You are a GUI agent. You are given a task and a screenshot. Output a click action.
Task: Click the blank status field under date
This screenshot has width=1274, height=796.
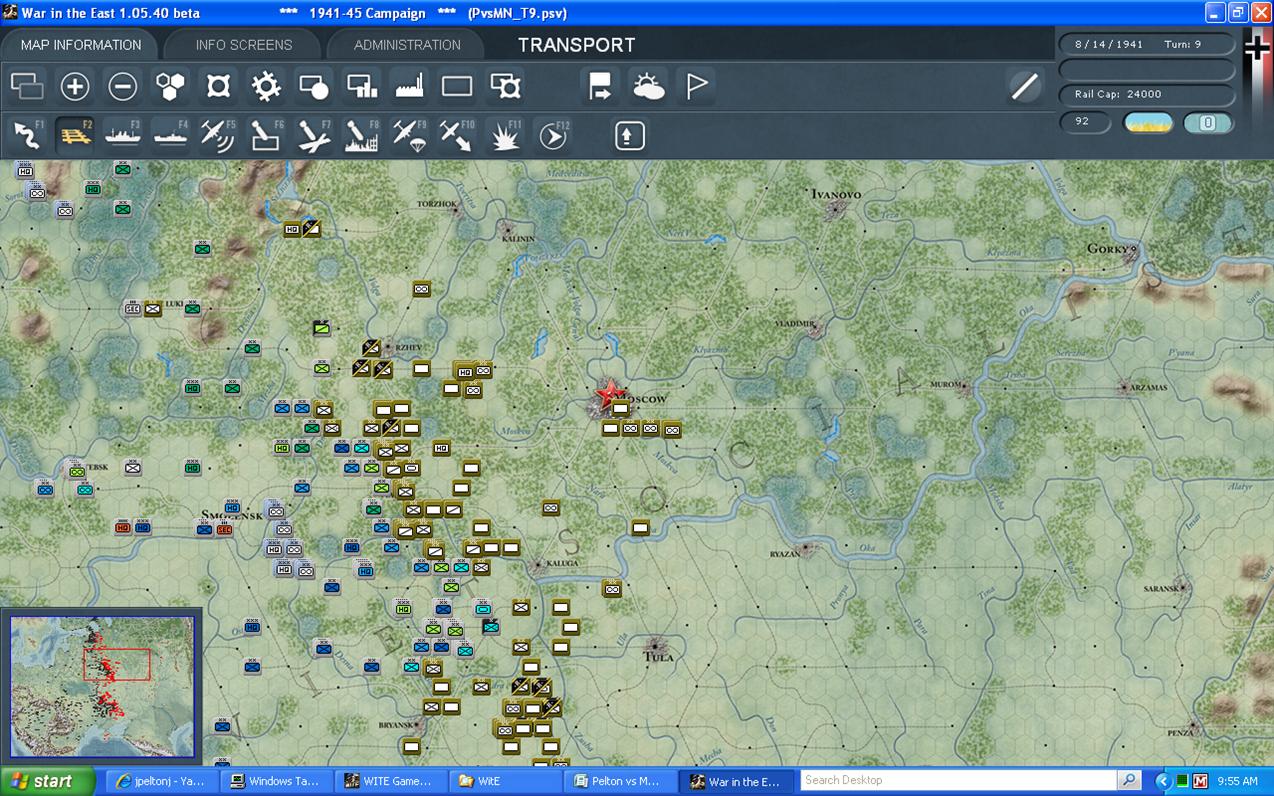(x=1147, y=70)
